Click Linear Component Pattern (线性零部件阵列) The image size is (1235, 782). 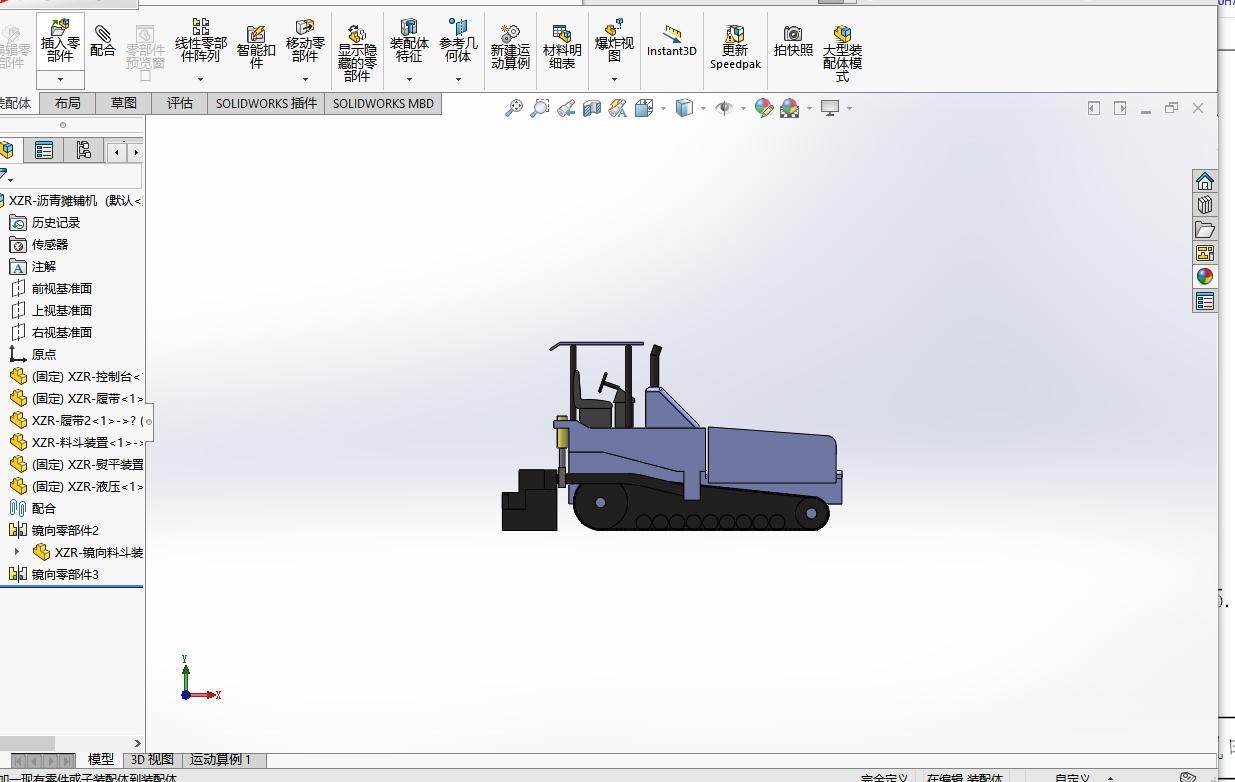click(201, 40)
